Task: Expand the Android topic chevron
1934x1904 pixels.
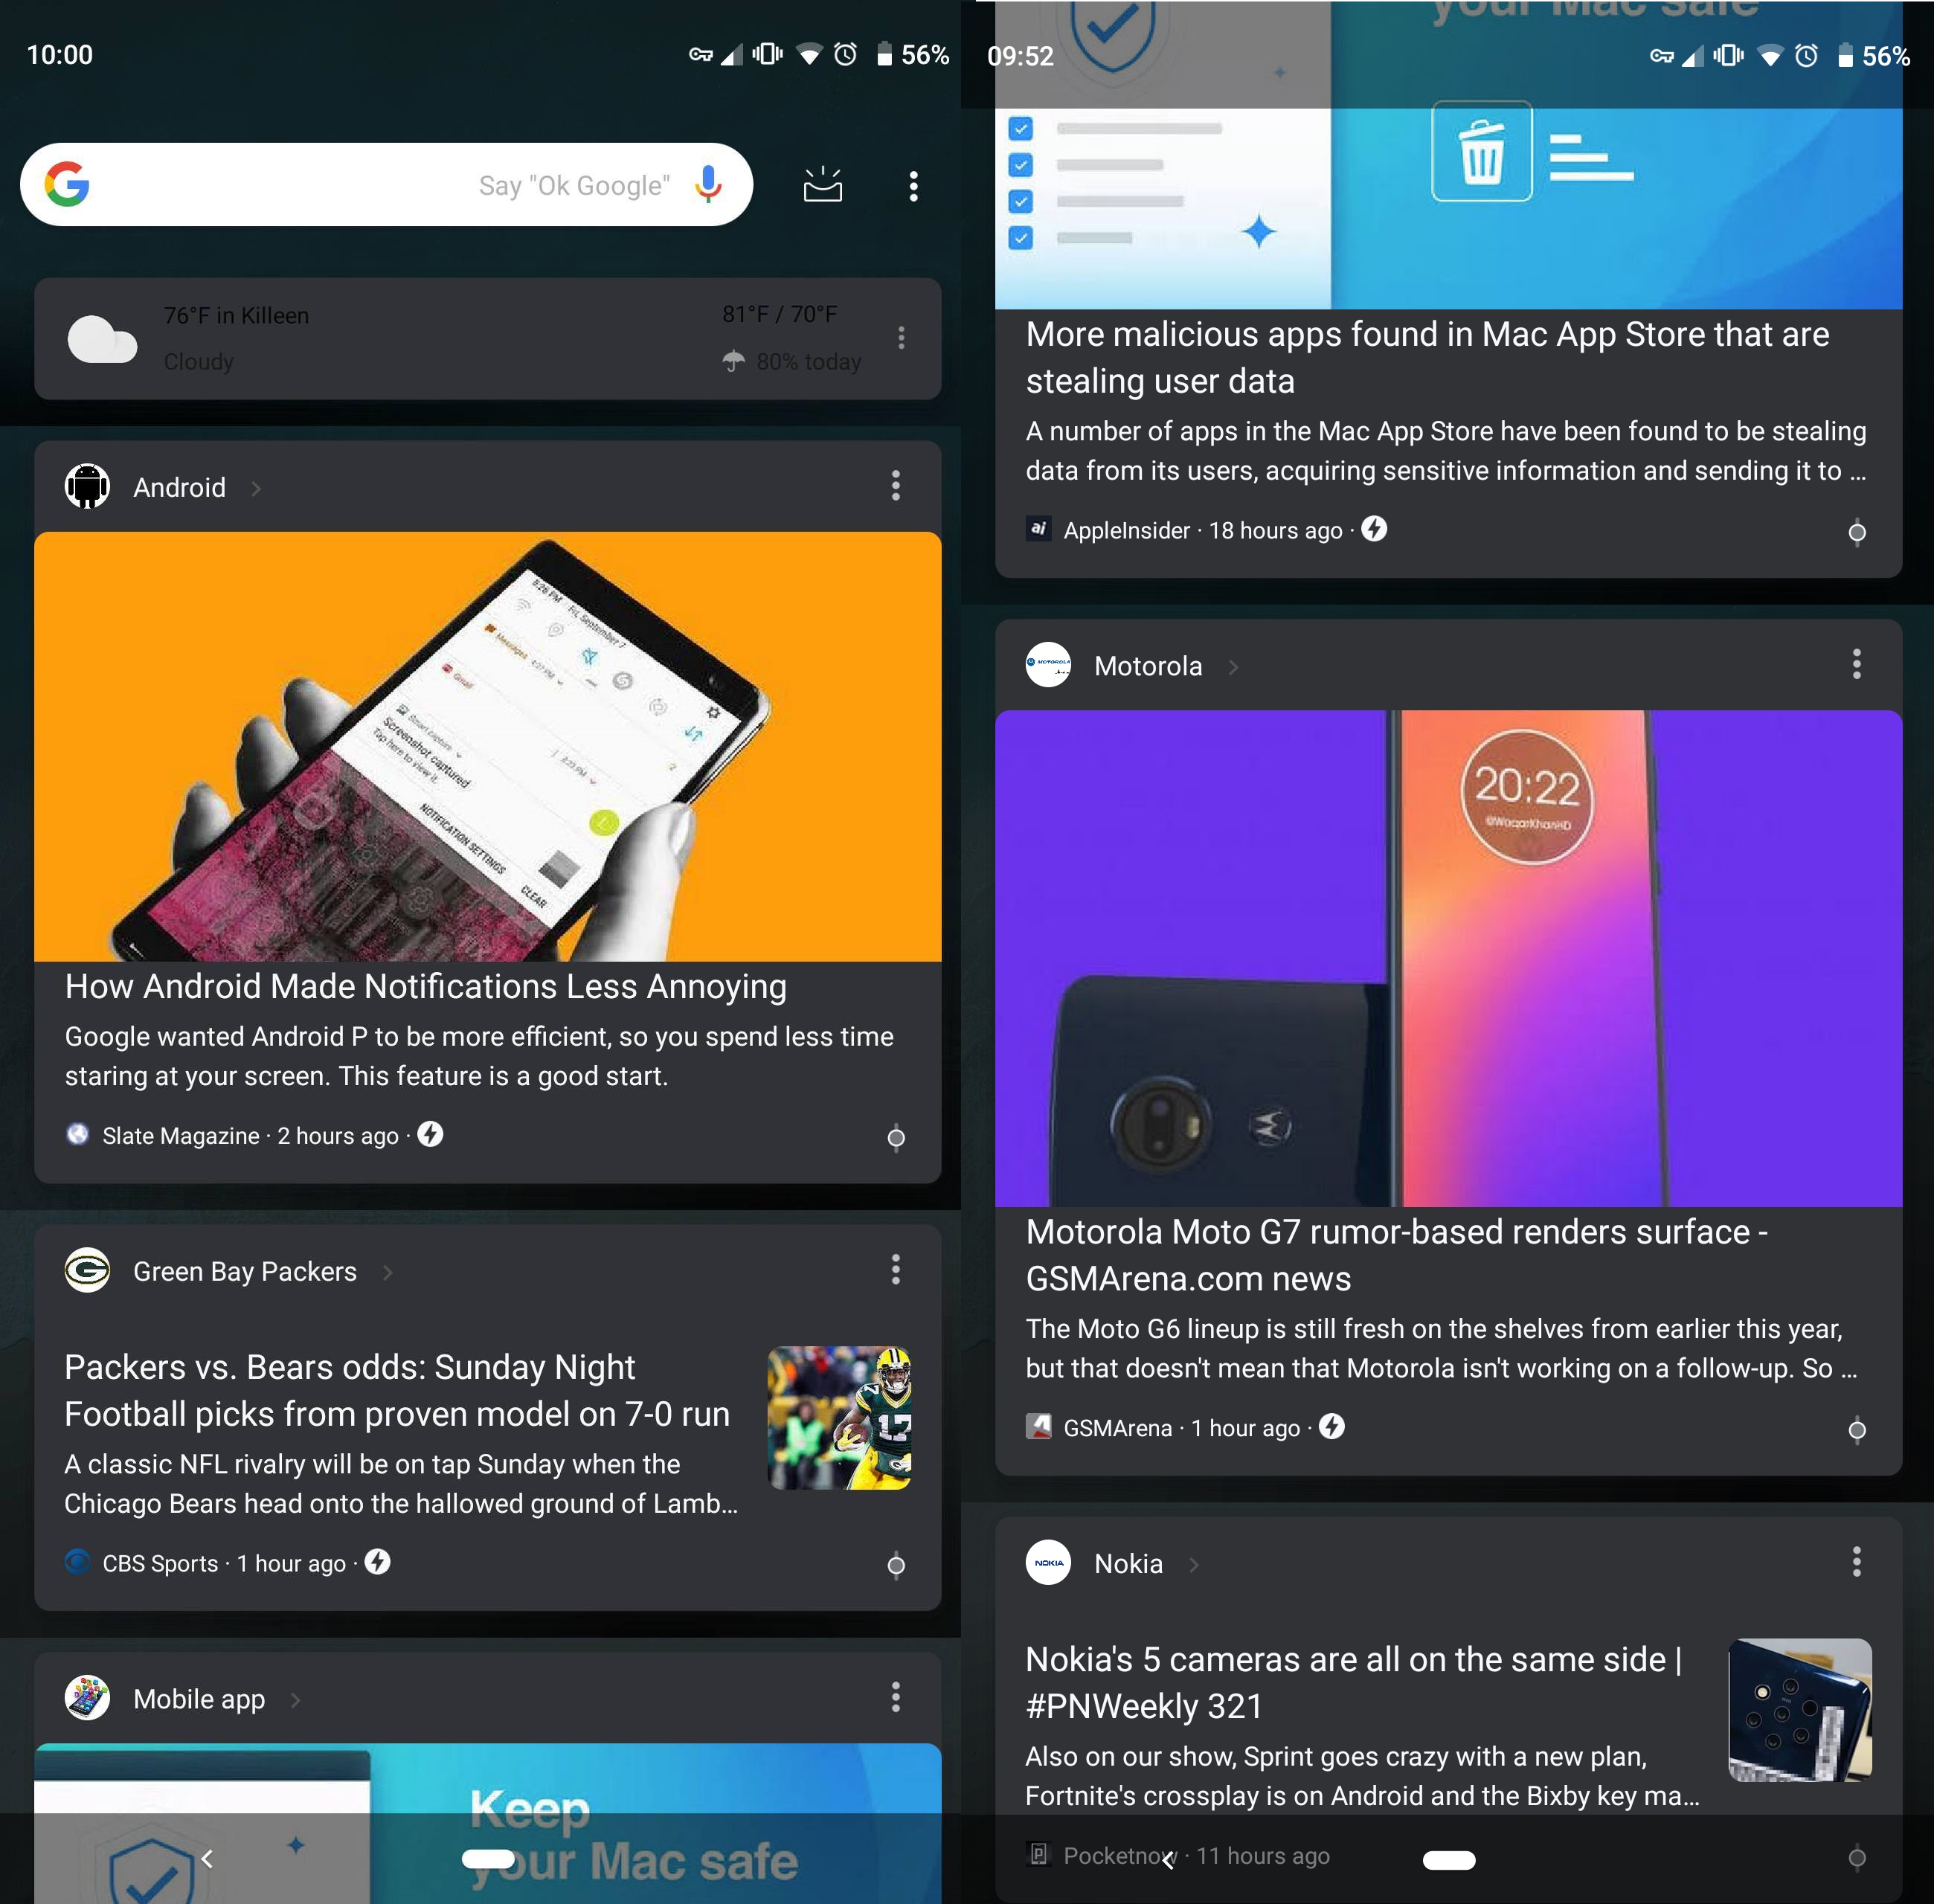Action: pyautogui.click(x=256, y=488)
